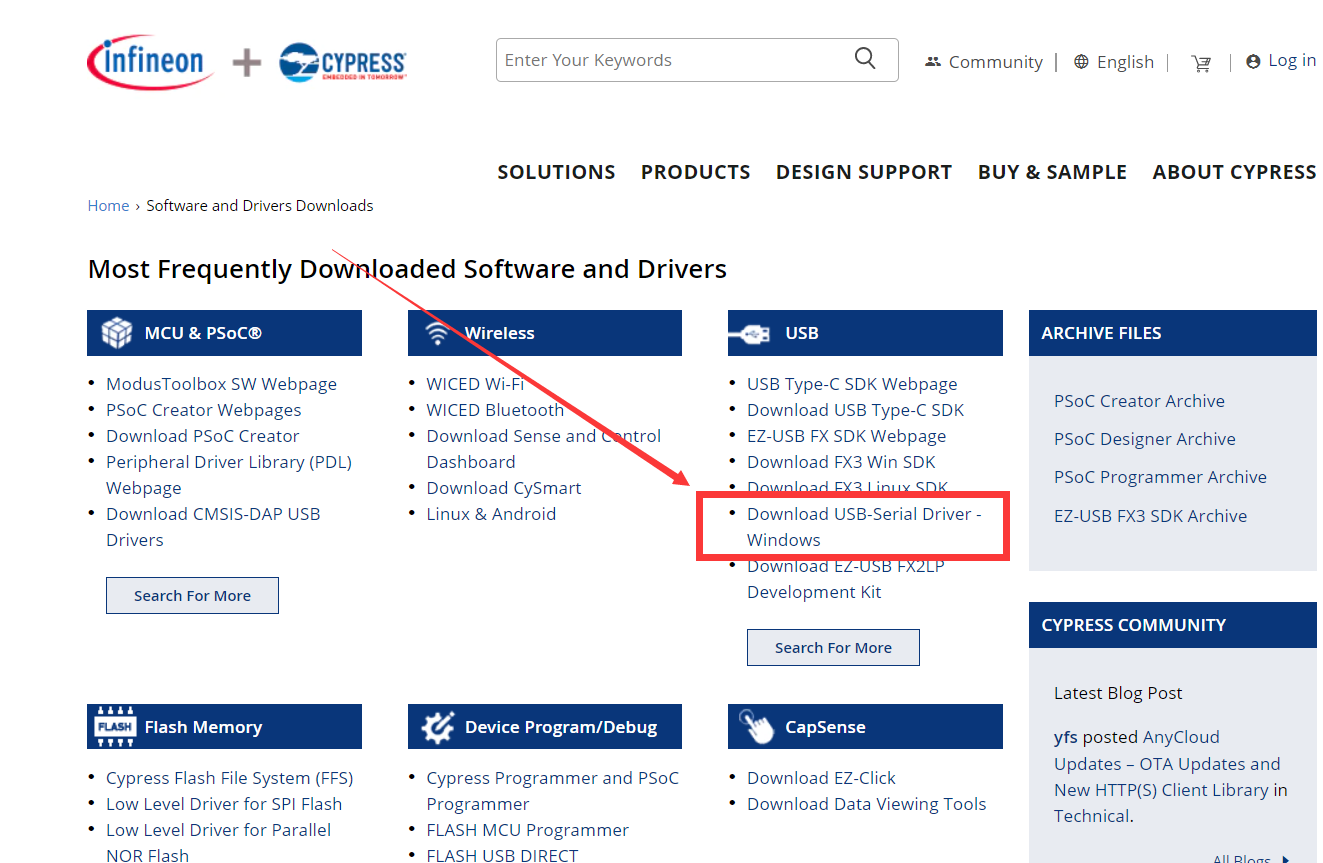Click Download FX3 Linux SDK link

click(x=847, y=488)
